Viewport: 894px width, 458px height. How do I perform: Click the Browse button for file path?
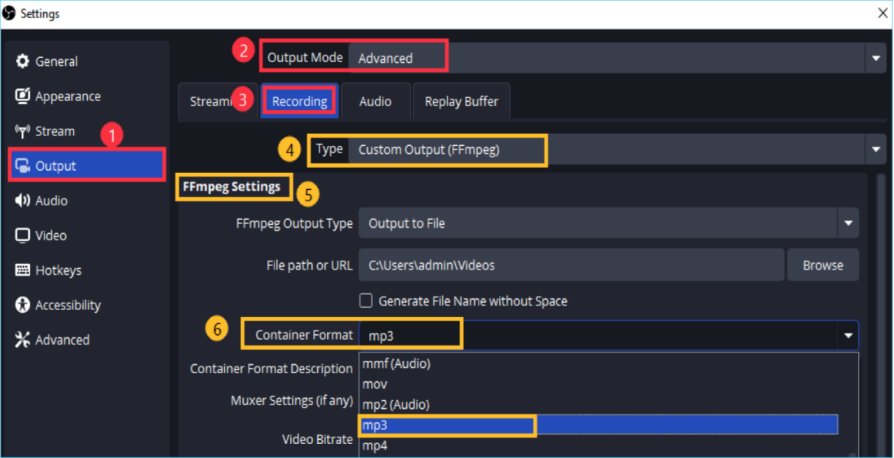tap(822, 265)
